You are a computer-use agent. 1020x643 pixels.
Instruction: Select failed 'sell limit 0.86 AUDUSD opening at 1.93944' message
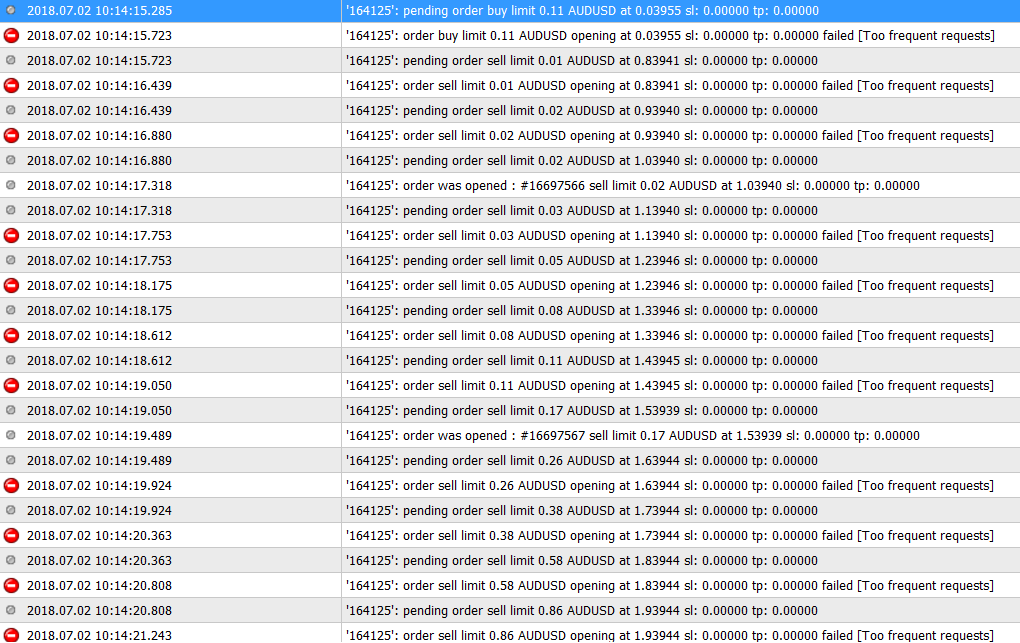[x=669, y=635]
